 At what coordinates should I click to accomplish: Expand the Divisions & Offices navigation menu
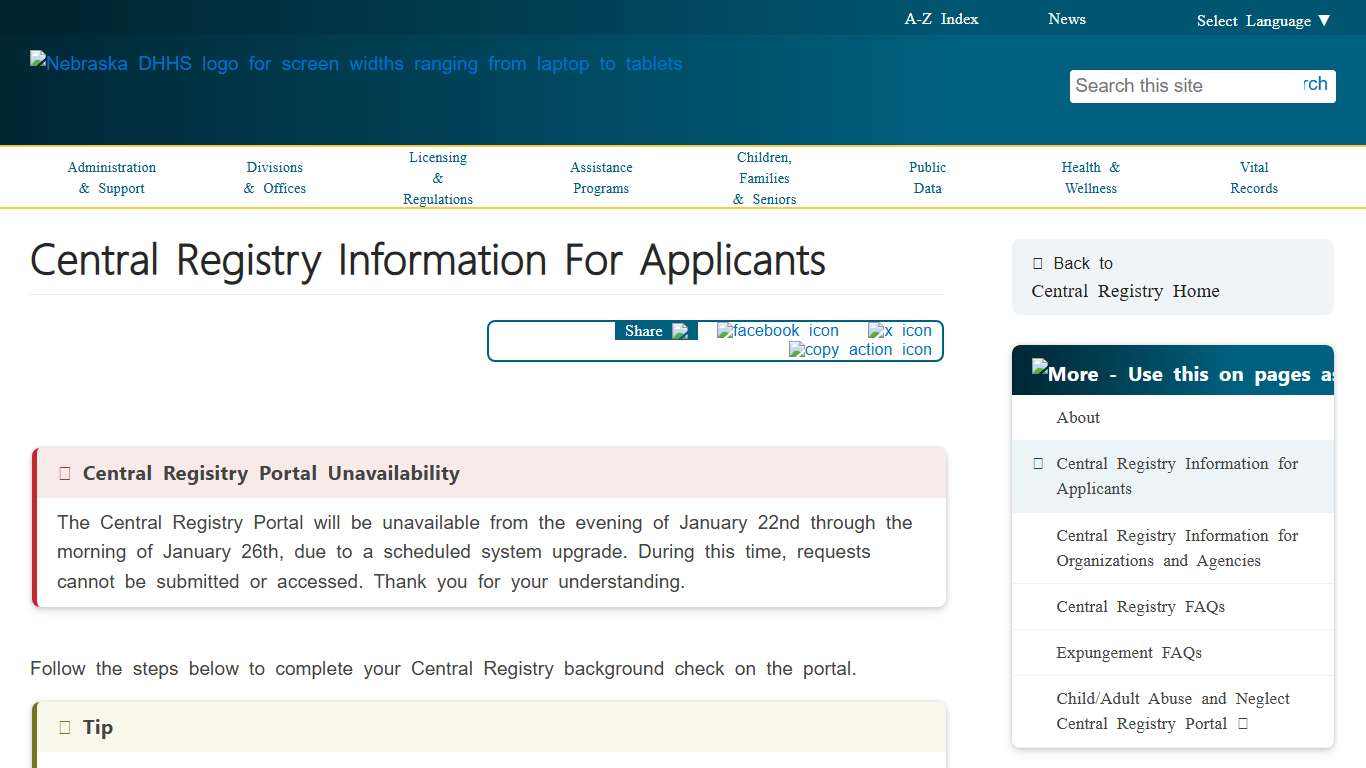pyautogui.click(x=274, y=177)
